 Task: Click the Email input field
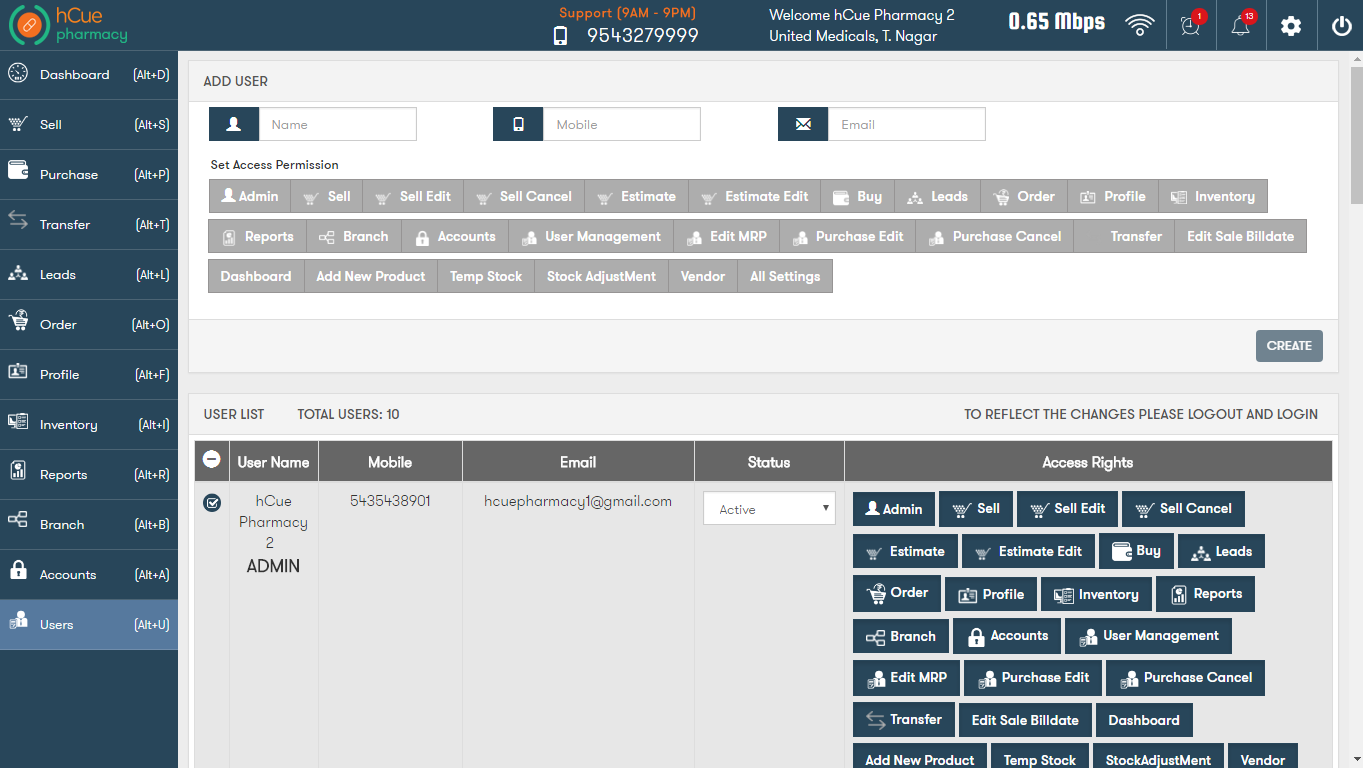click(907, 124)
